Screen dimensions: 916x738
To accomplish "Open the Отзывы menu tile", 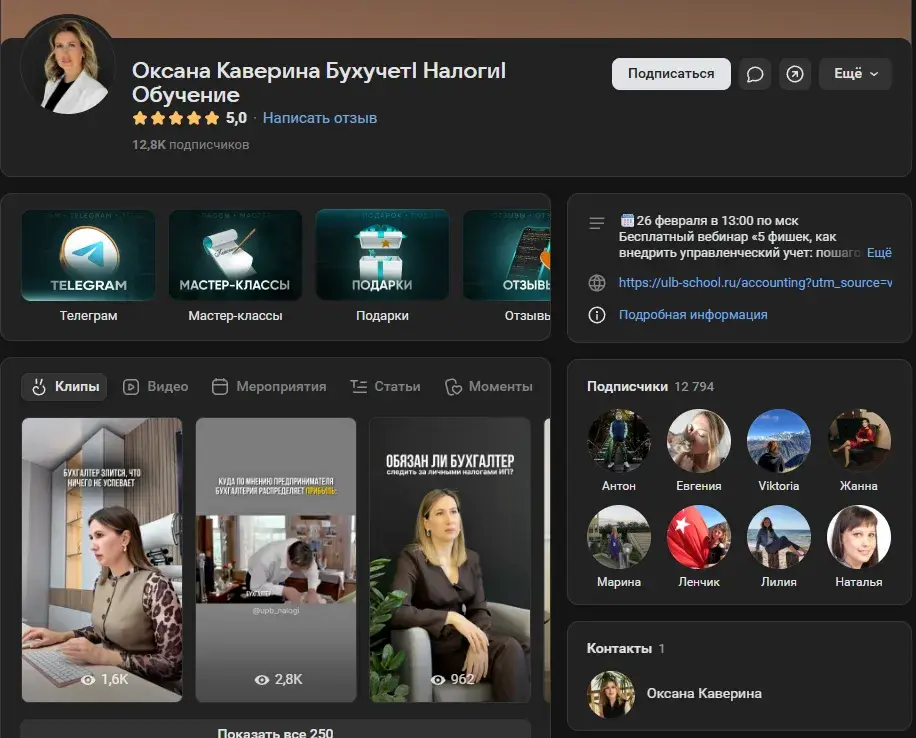I will coord(507,267).
